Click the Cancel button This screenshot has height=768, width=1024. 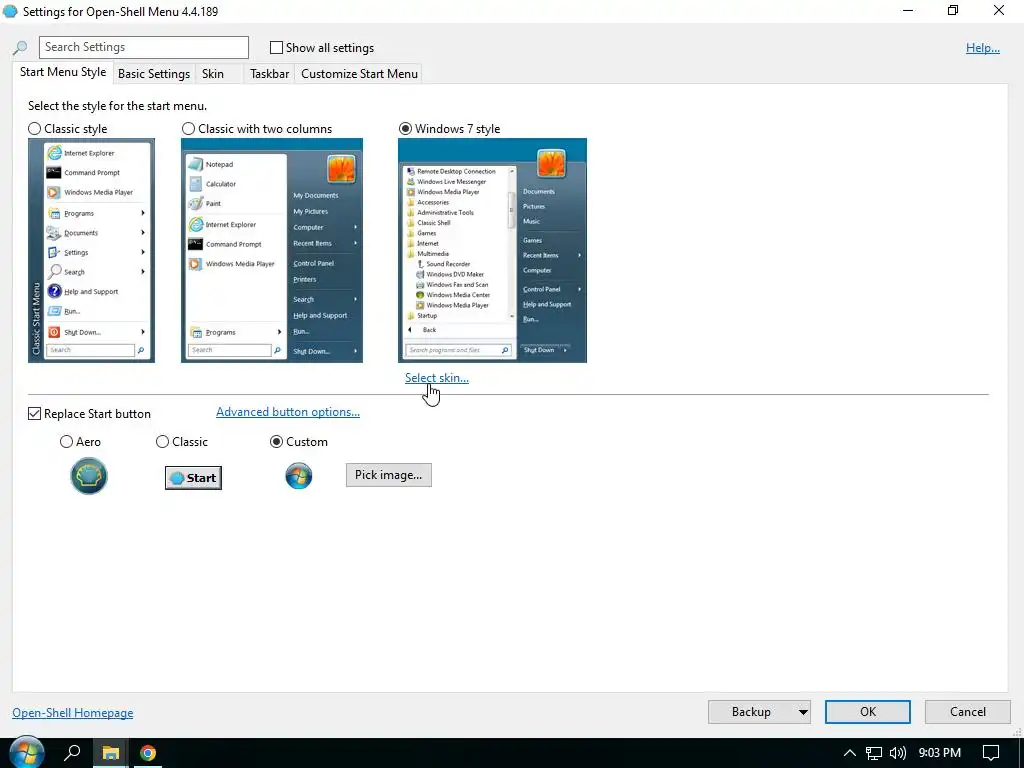(968, 712)
